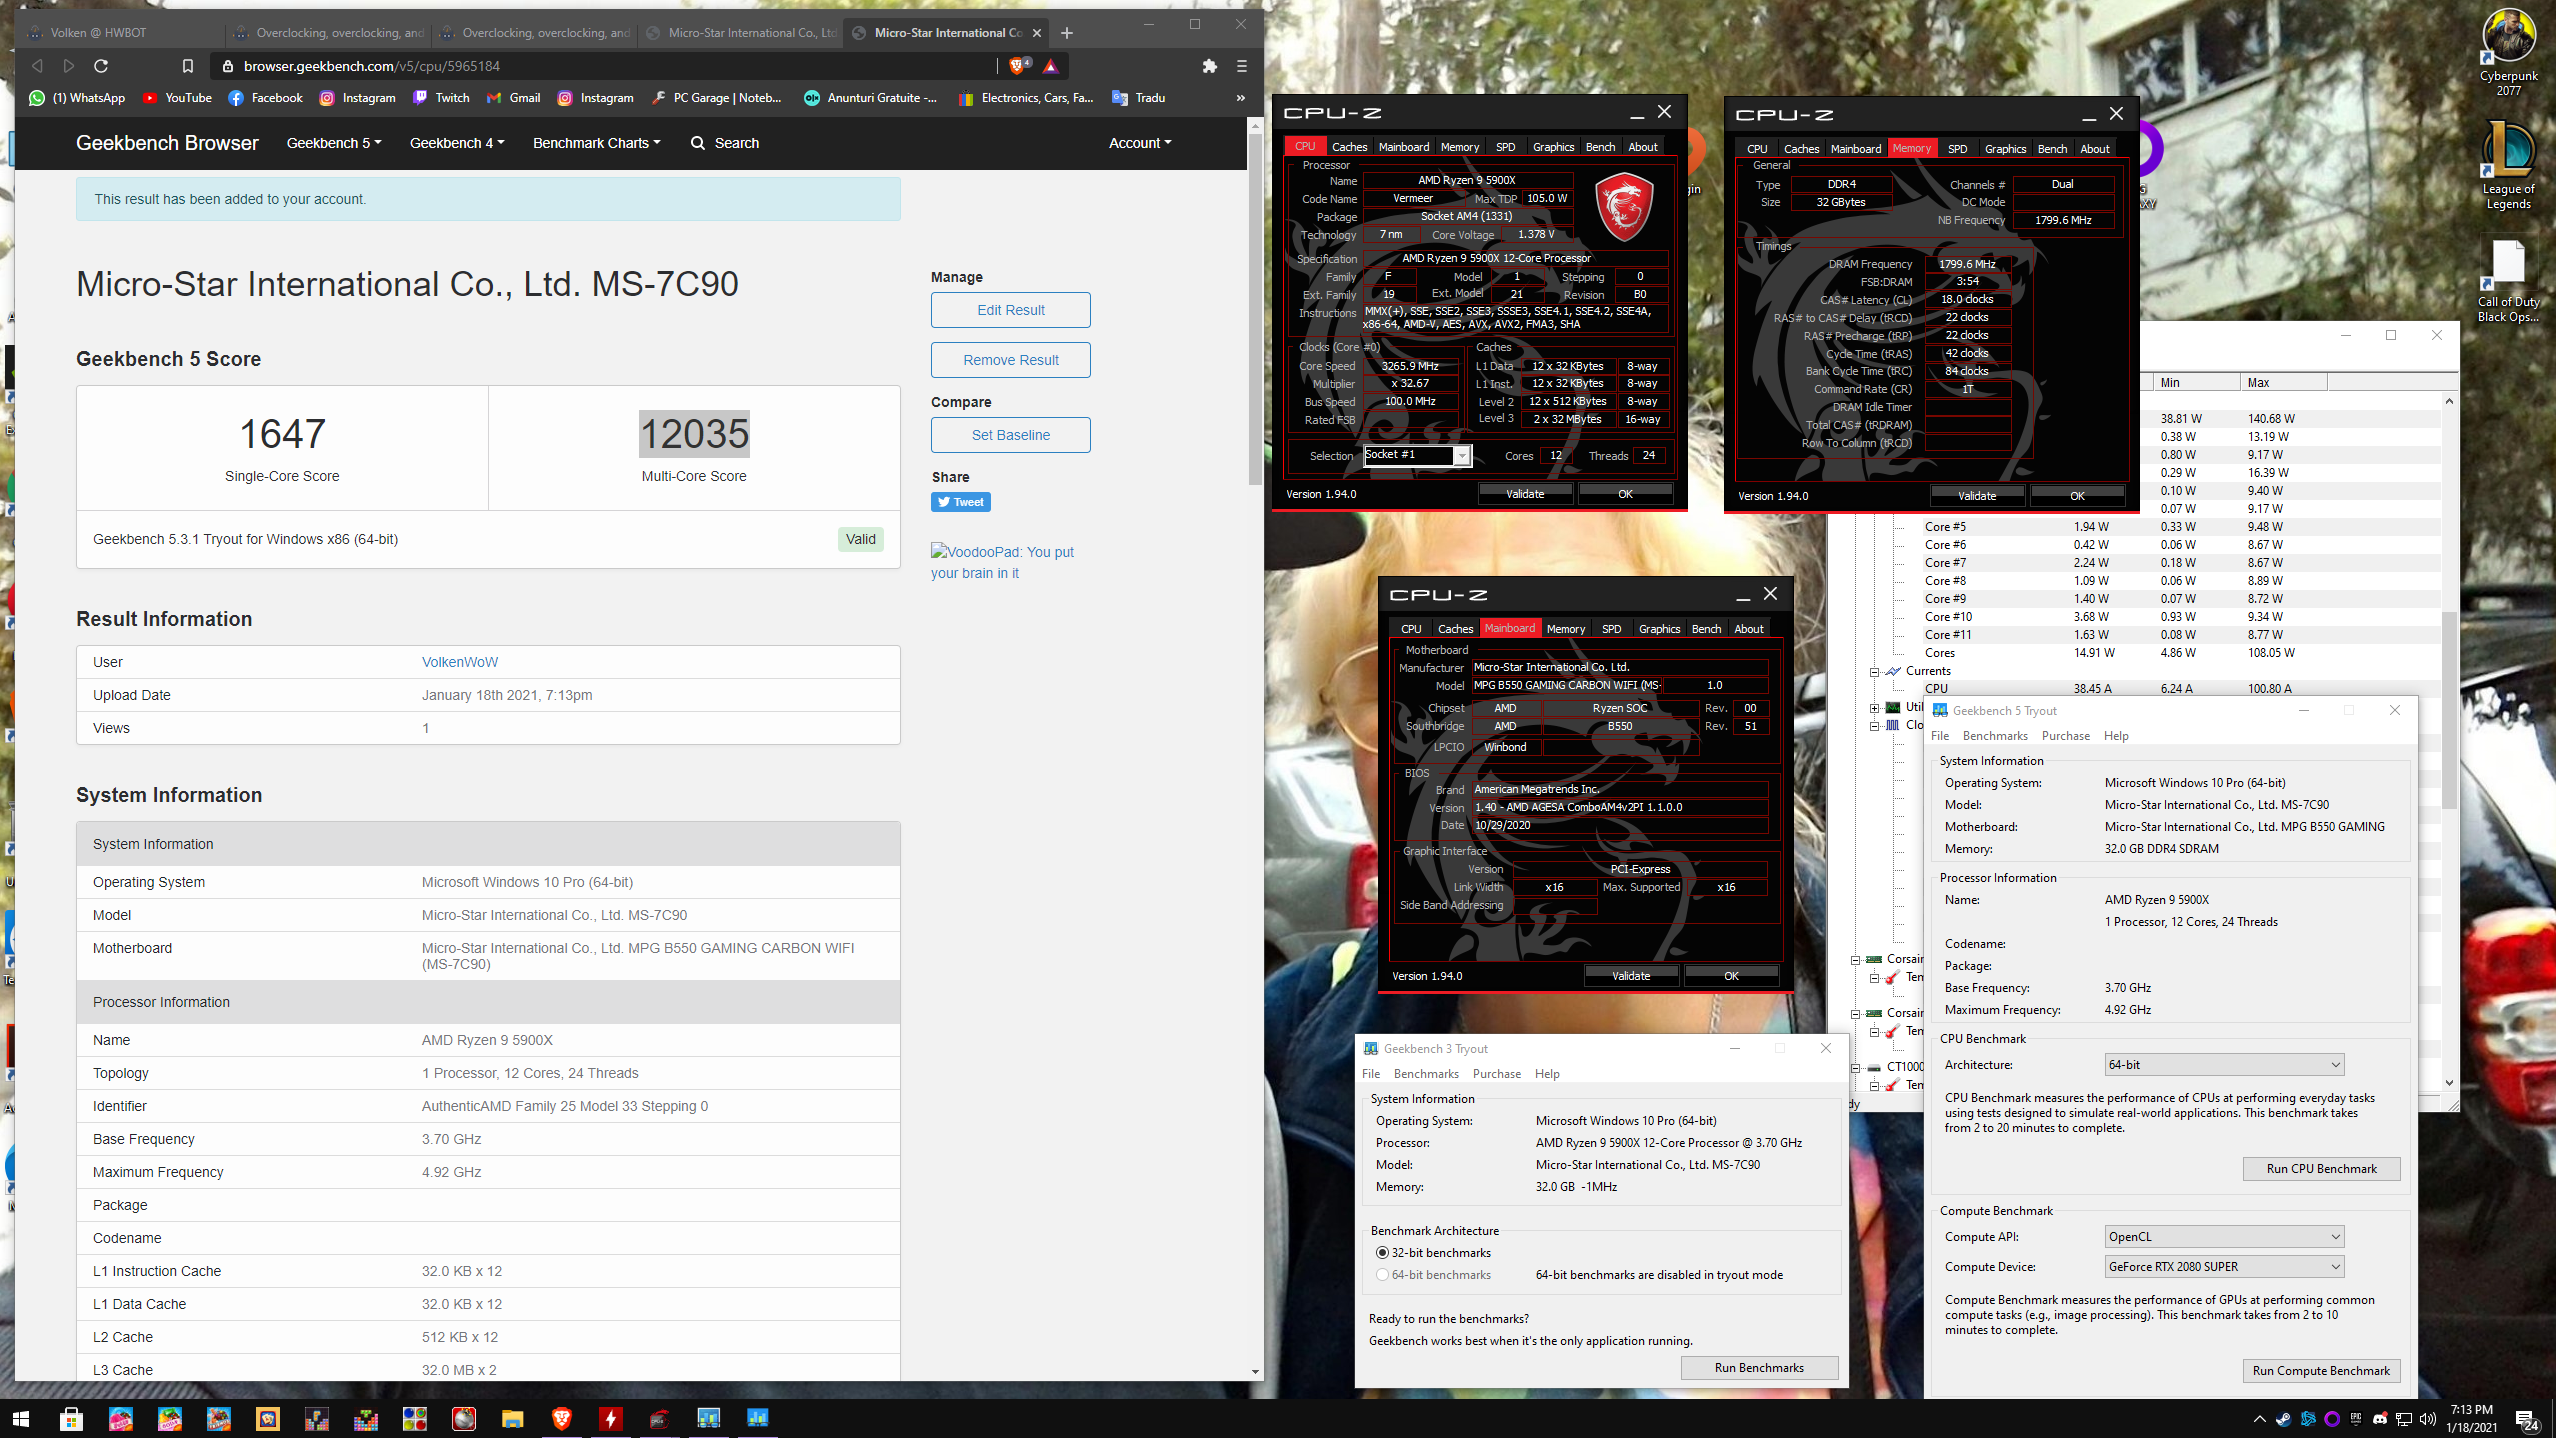Viewport: 2556px width, 1438px height.
Task: Click the Remove Result button
Action: 1010,360
